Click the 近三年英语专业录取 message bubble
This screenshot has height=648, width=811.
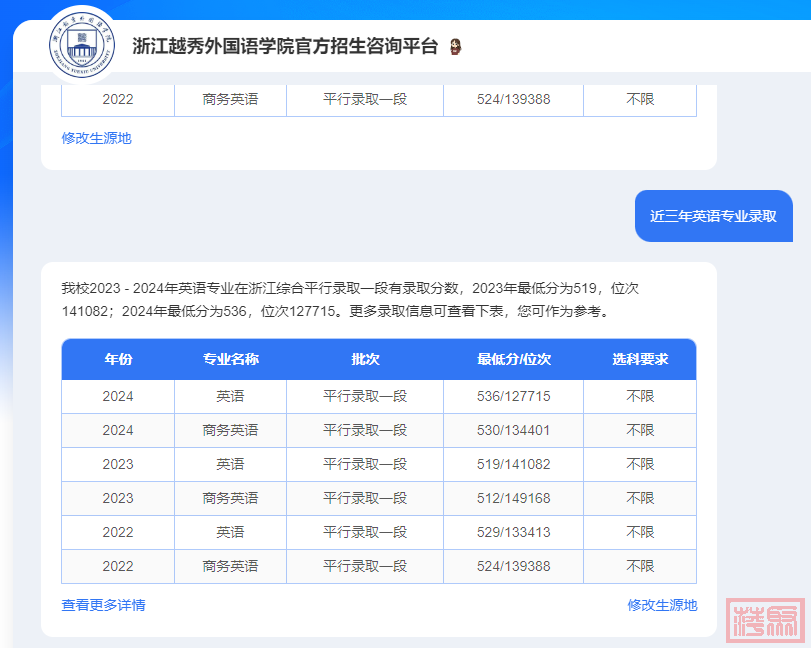[x=713, y=216]
